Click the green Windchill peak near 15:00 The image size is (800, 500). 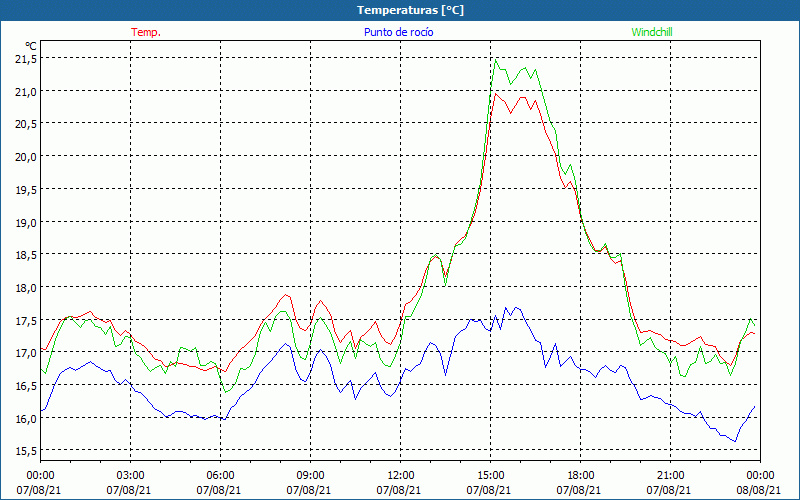pos(495,60)
